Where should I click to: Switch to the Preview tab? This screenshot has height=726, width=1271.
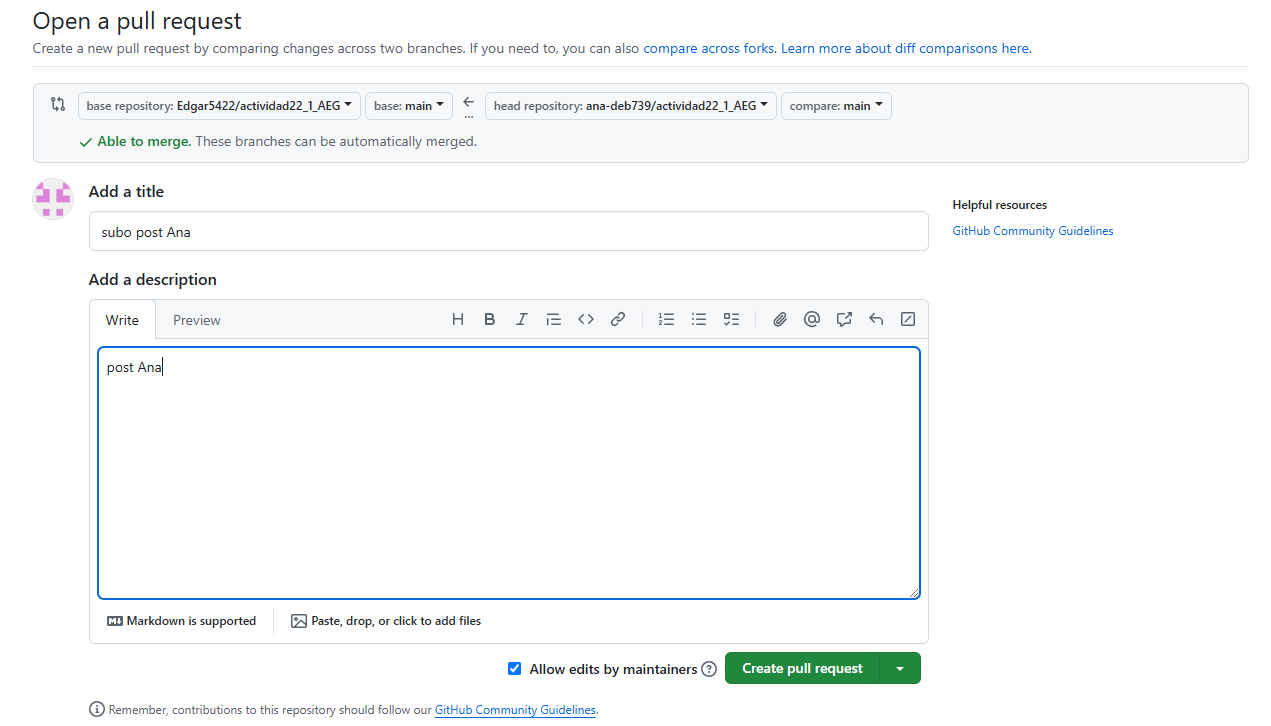click(x=196, y=320)
